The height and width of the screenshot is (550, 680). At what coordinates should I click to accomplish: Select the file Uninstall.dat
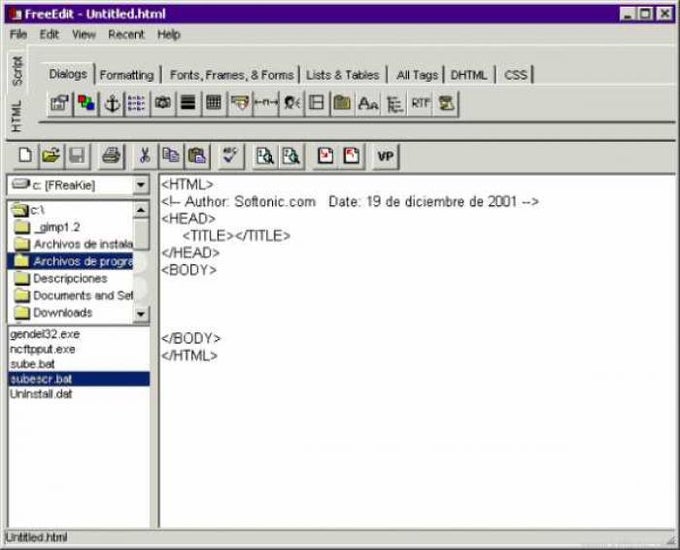(41, 394)
